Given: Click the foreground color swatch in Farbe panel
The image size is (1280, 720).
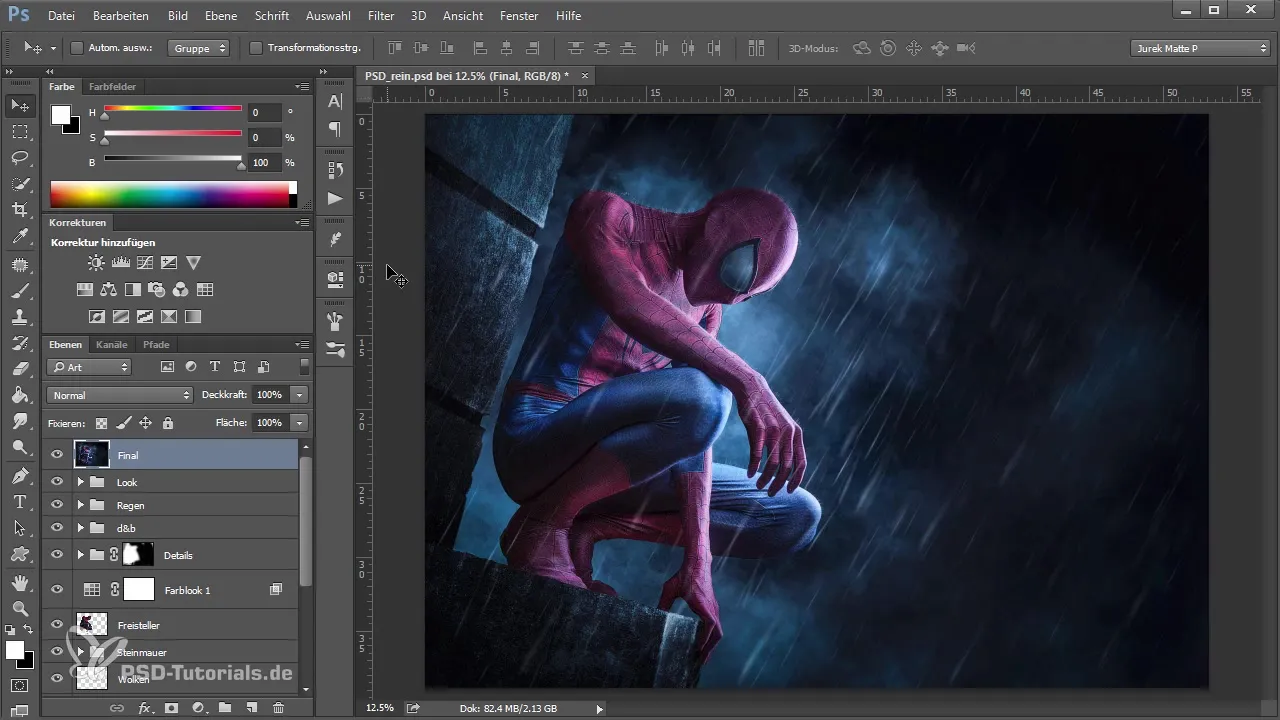Looking at the screenshot, I should click(x=61, y=114).
